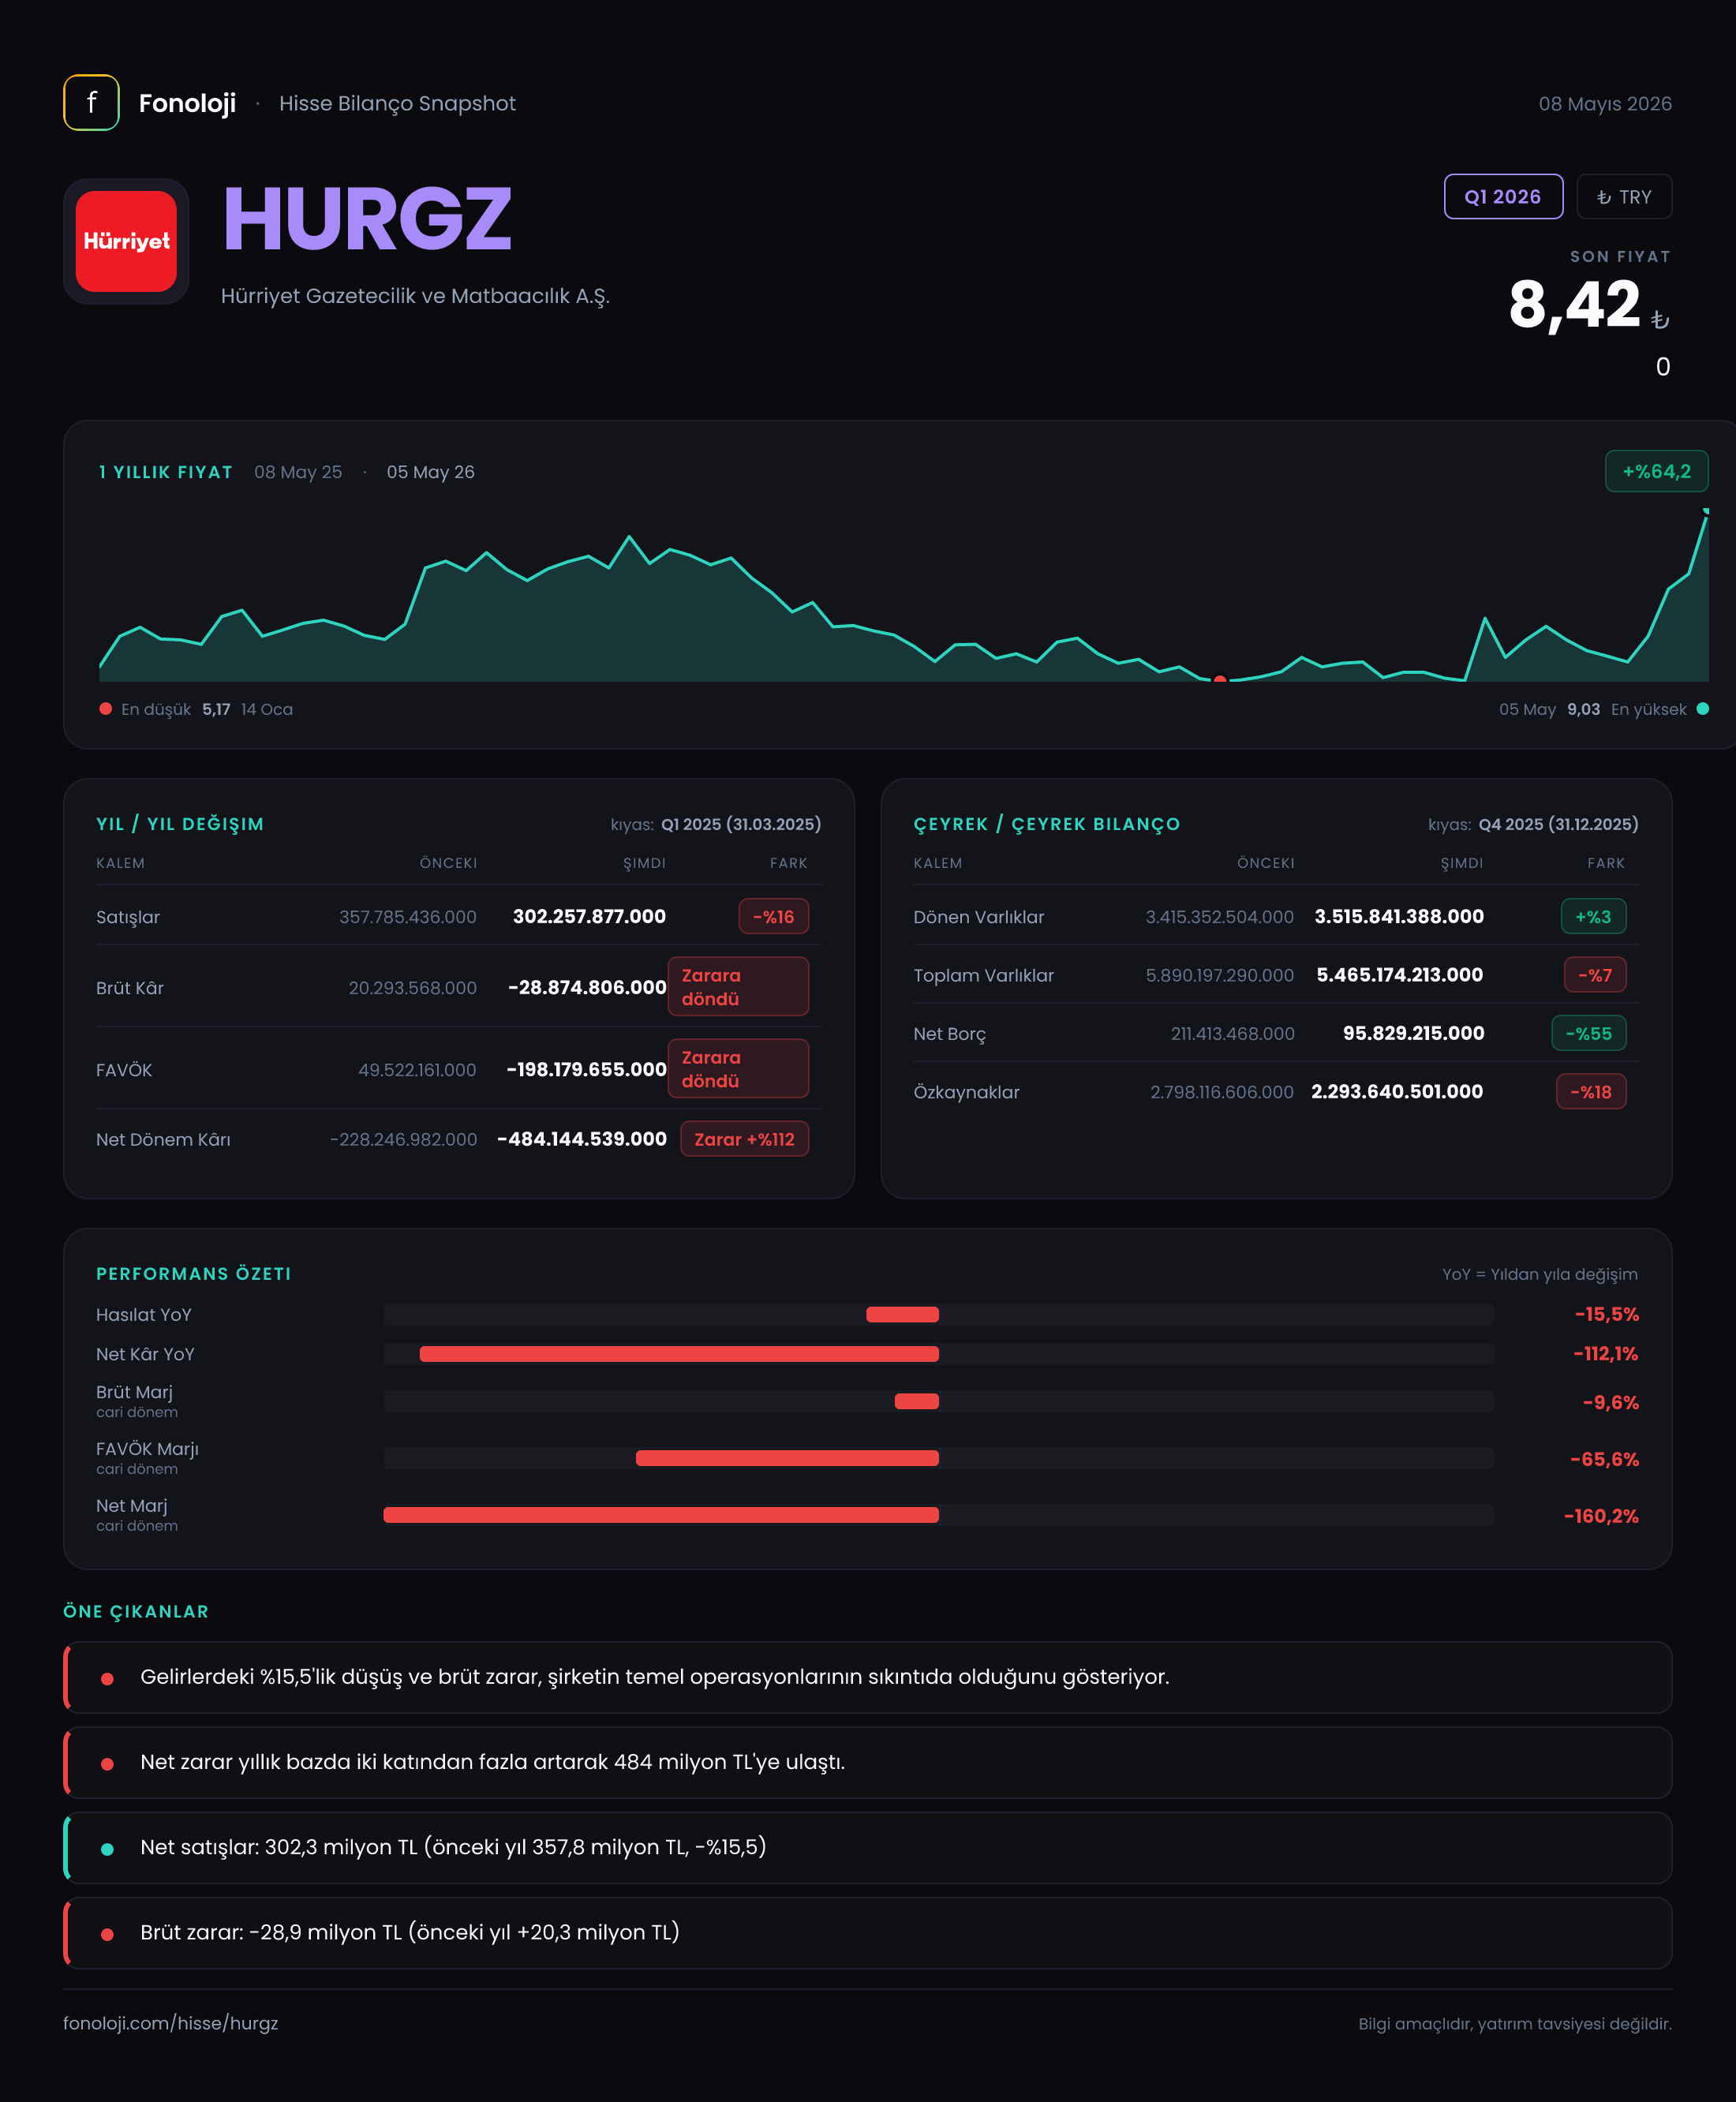Viewport: 1736px width, 2102px height.
Task: Click the 302.257.877.000 sales value
Action: (589, 917)
